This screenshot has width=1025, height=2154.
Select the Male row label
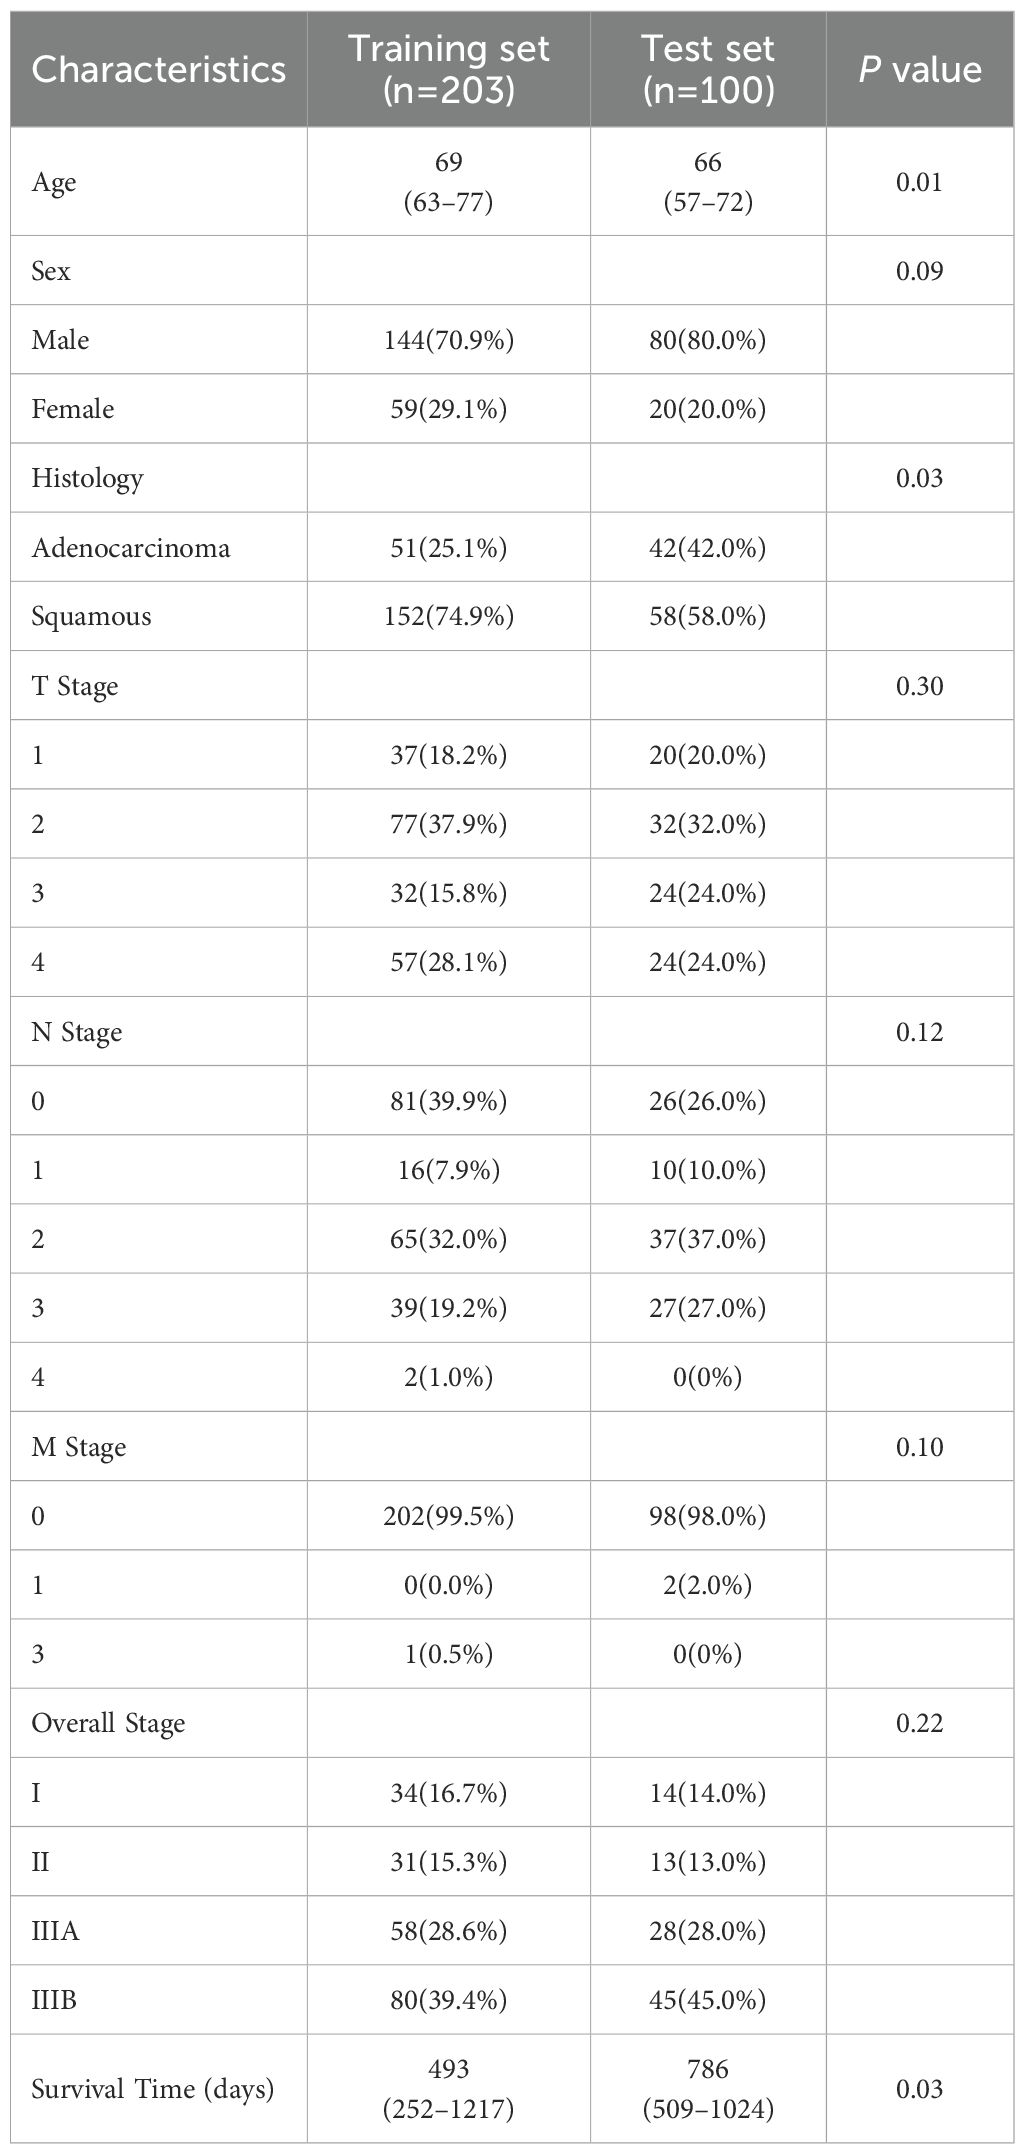coord(60,340)
